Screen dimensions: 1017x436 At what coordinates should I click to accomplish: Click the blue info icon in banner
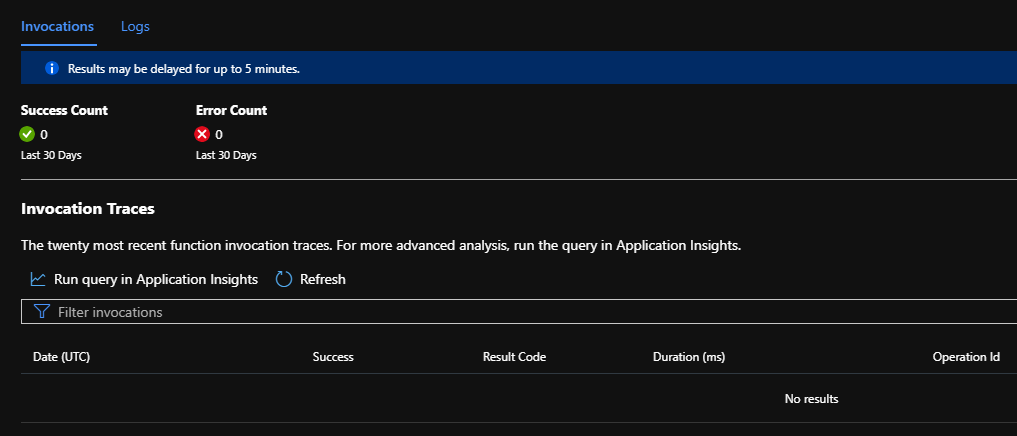click(53, 68)
